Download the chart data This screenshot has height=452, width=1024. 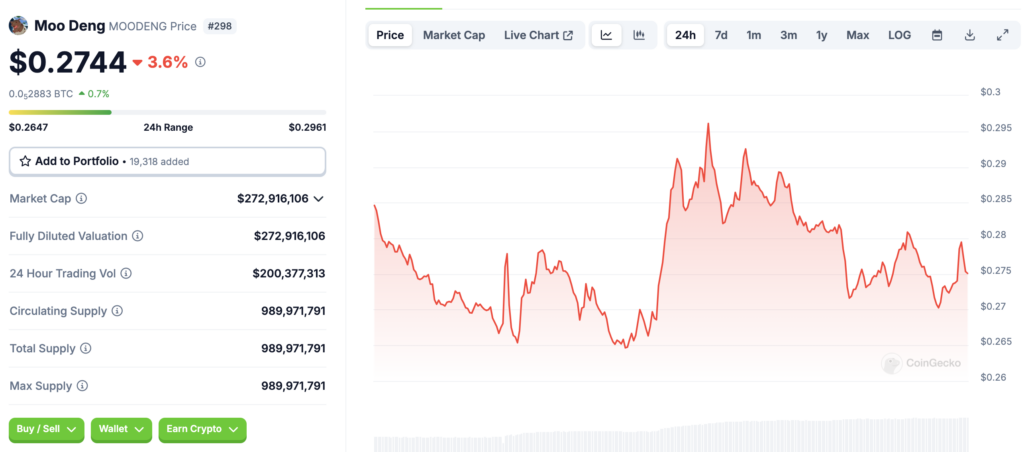(970, 35)
